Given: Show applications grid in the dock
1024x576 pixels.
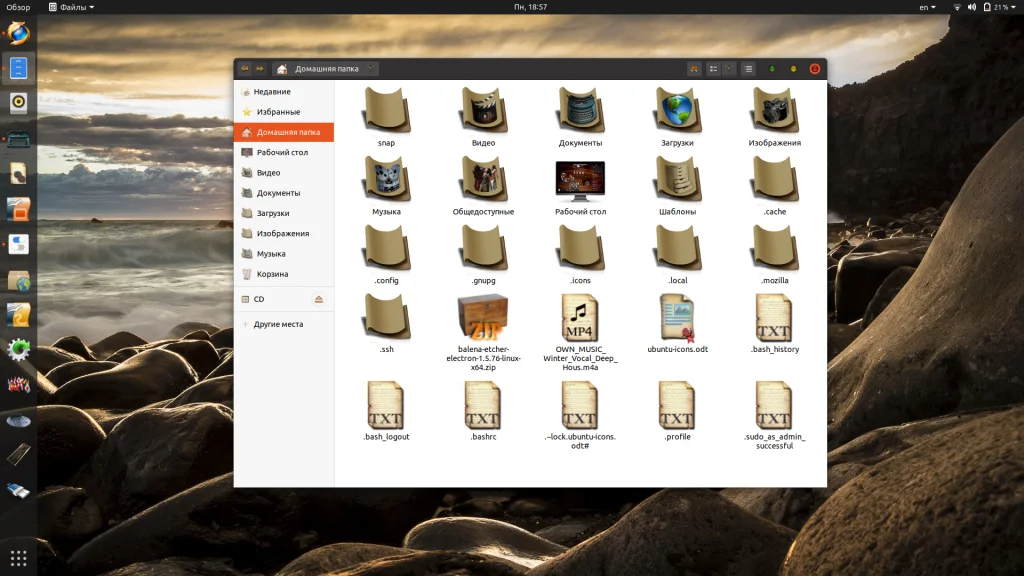Looking at the screenshot, I should click(18, 557).
